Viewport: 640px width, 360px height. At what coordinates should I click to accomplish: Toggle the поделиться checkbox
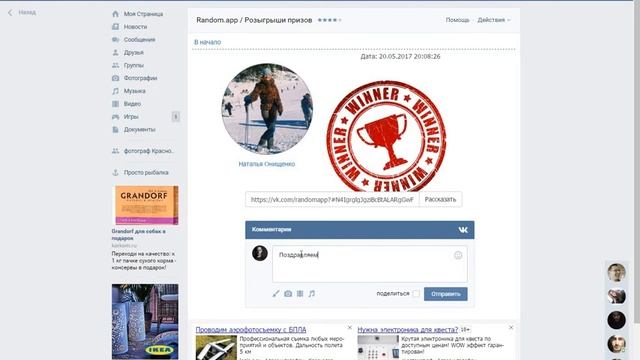[x=416, y=293]
